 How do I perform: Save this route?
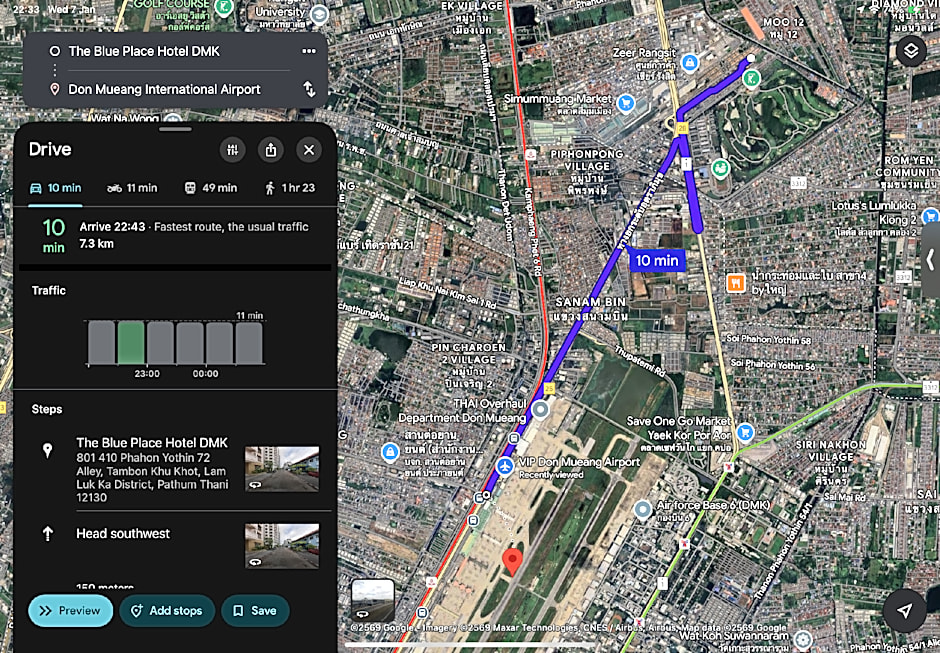pos(255,610)
